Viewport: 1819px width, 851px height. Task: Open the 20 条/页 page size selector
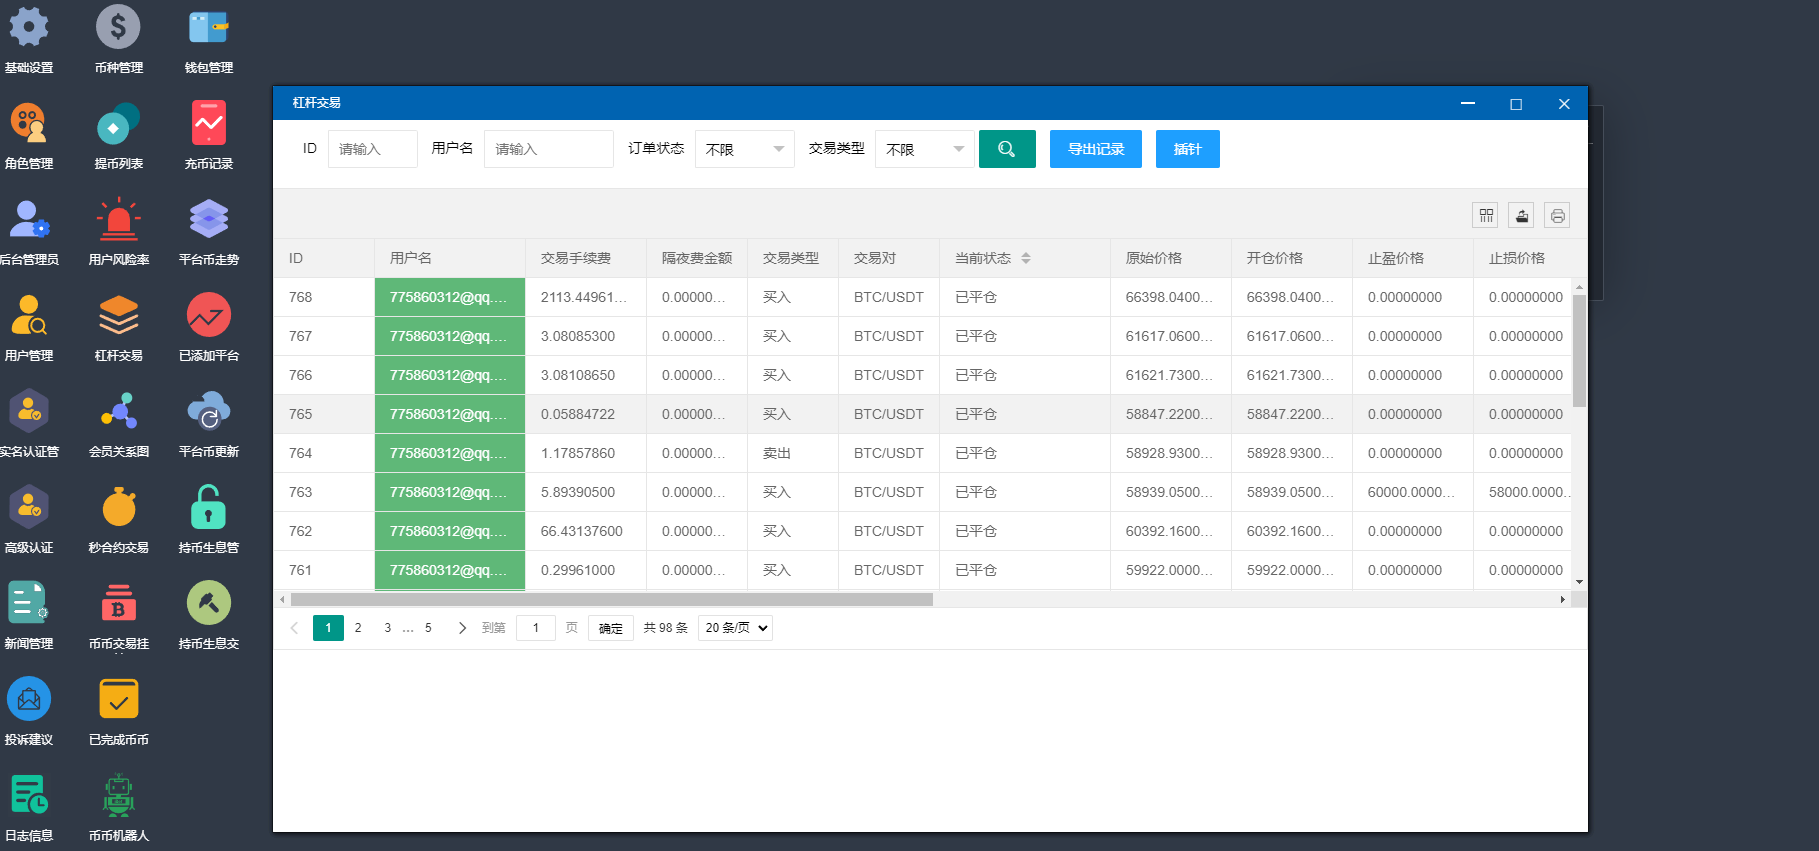click(735, 628)
